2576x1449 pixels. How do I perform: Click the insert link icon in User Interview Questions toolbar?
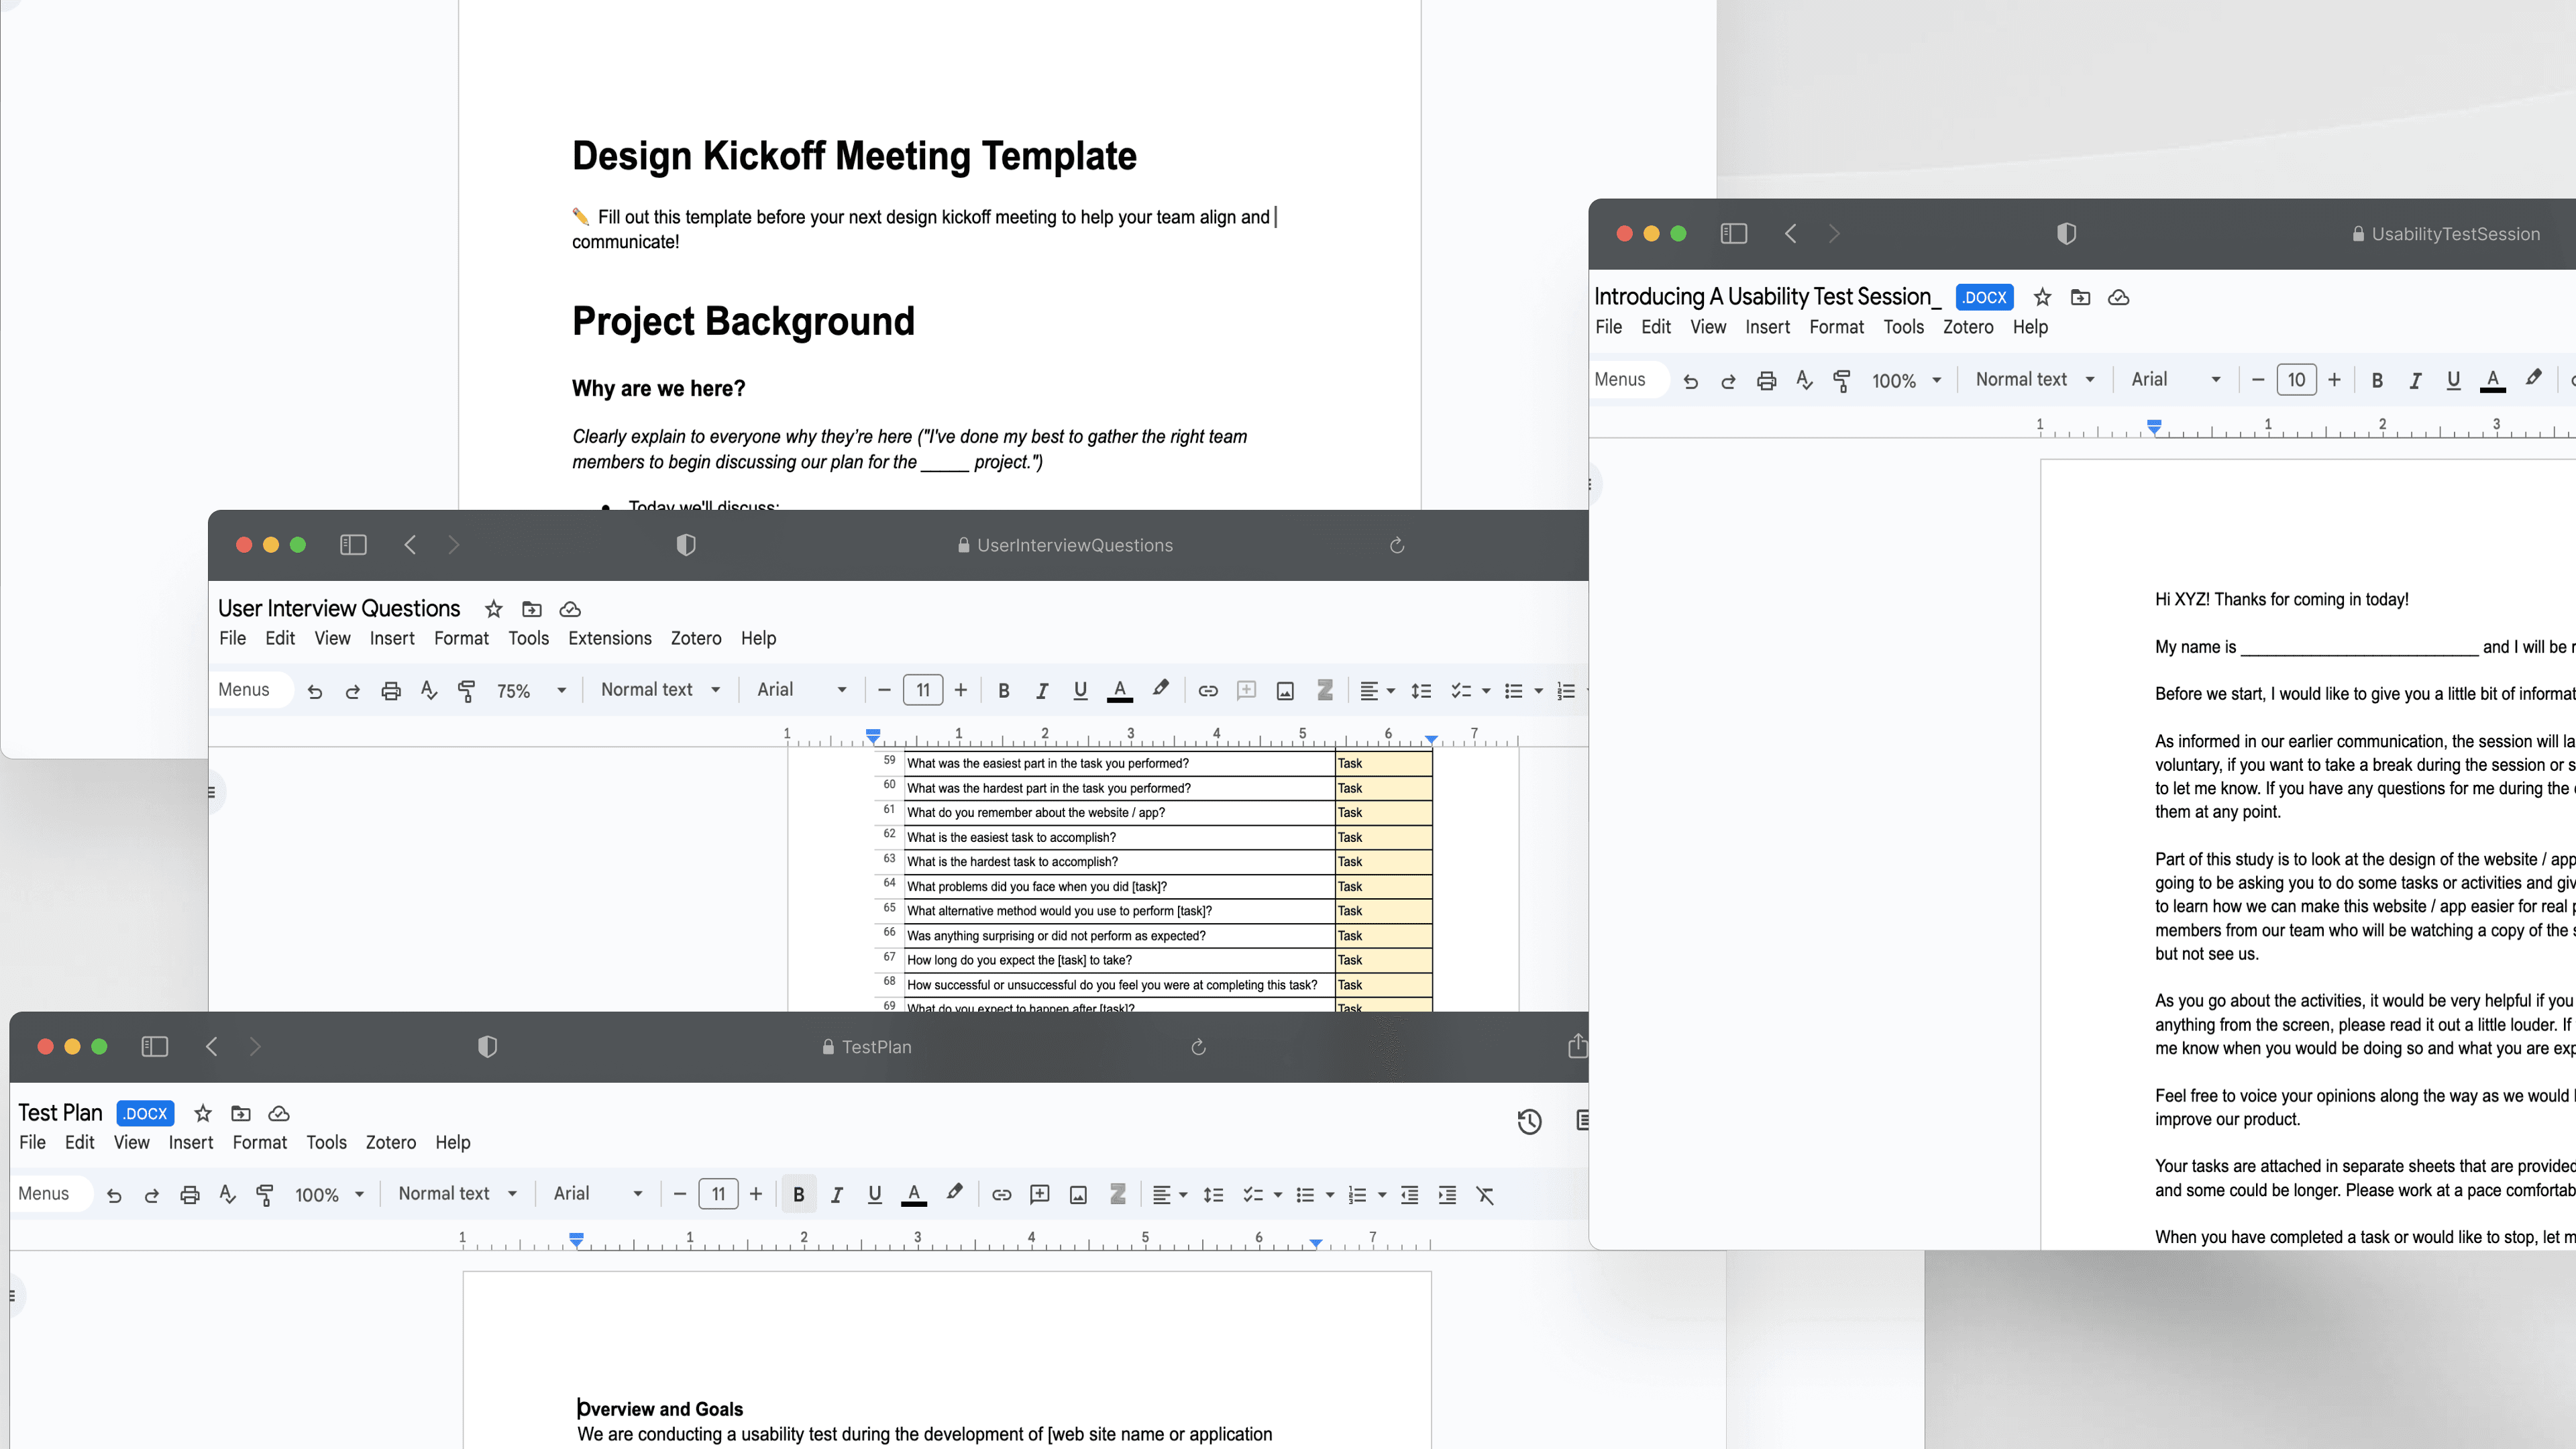pos(1208,690)
